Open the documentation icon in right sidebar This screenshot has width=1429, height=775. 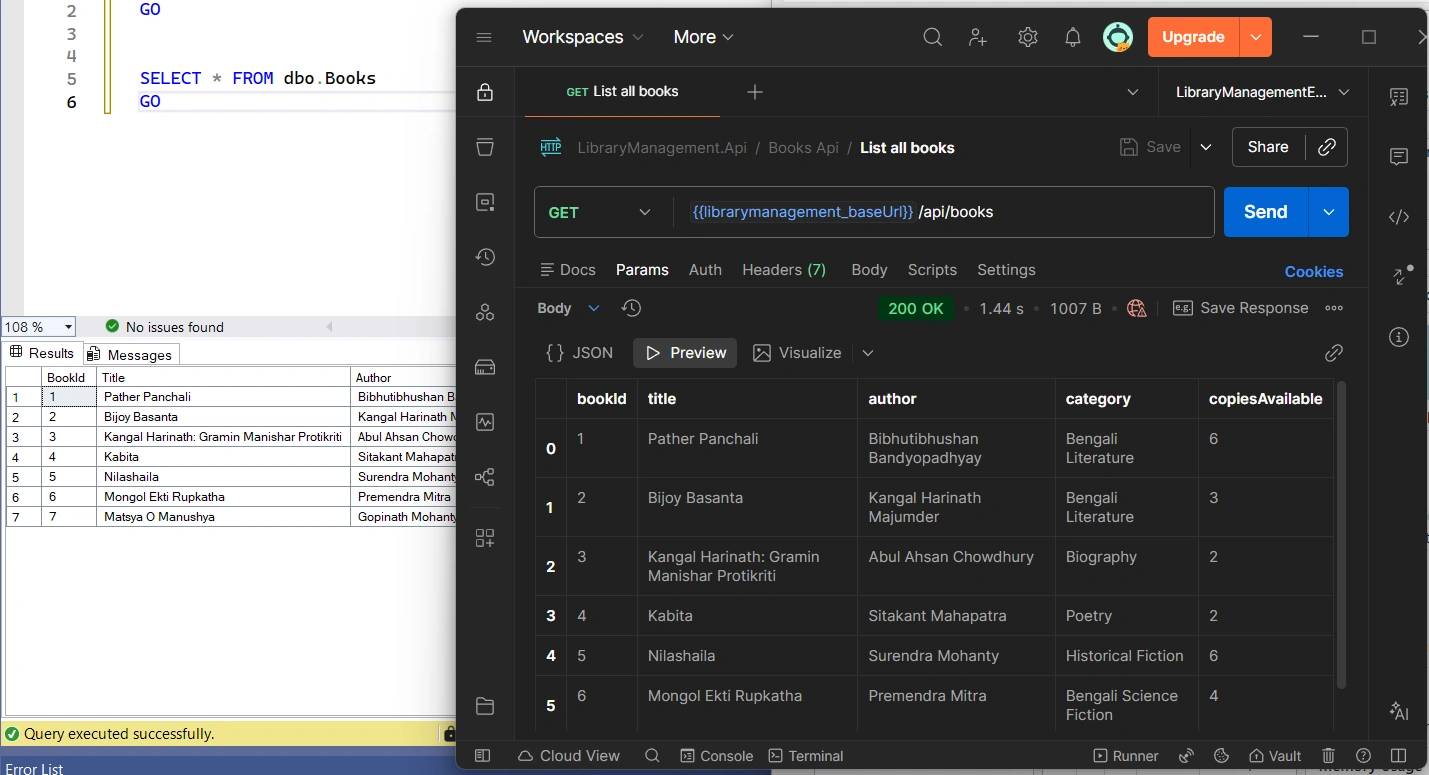(x=1399, y=97)
